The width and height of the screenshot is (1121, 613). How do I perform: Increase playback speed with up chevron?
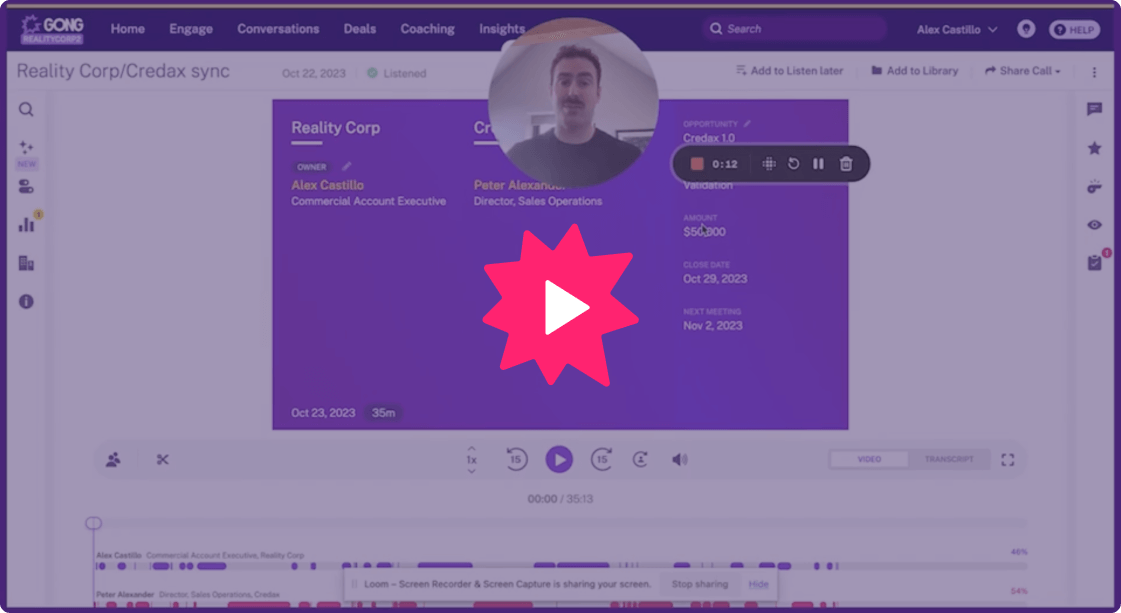pyautogui.click(x=471, y=449)
